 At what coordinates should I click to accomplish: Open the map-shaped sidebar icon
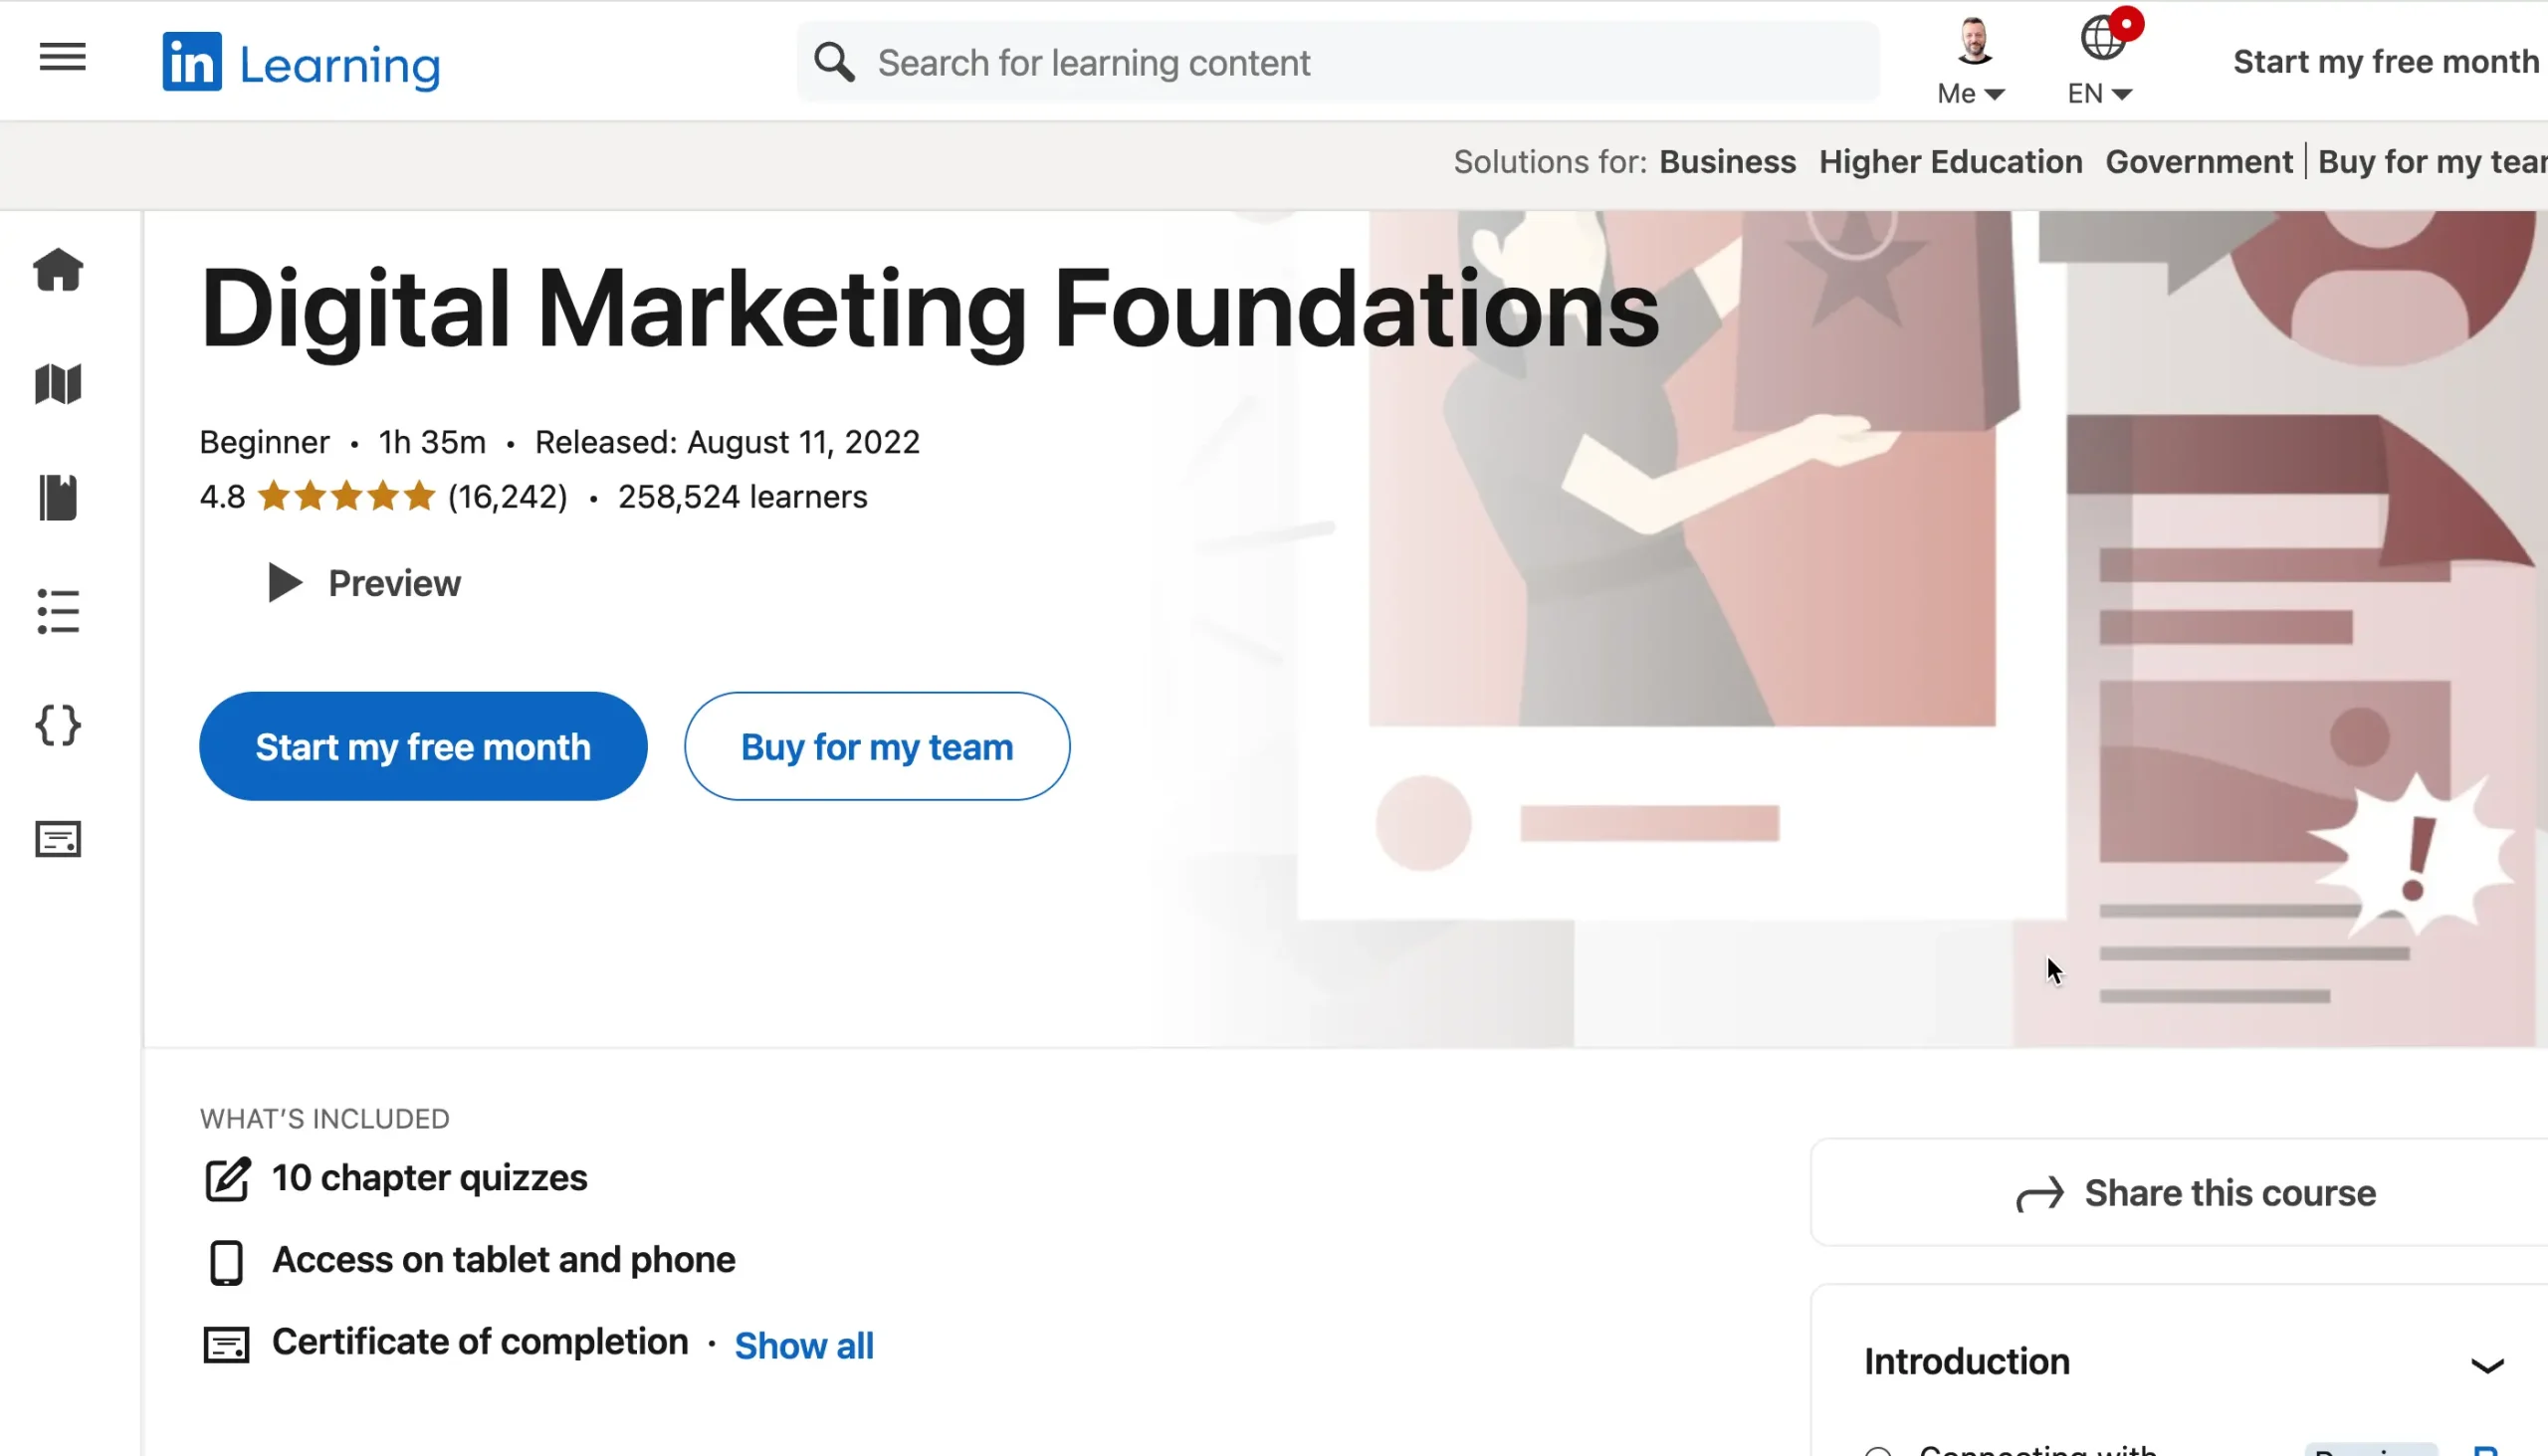tap(58, 384)
